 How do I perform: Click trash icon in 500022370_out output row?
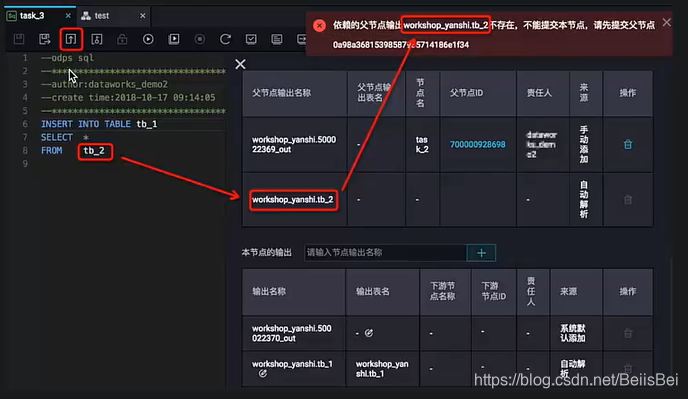[x=628, y=334]
